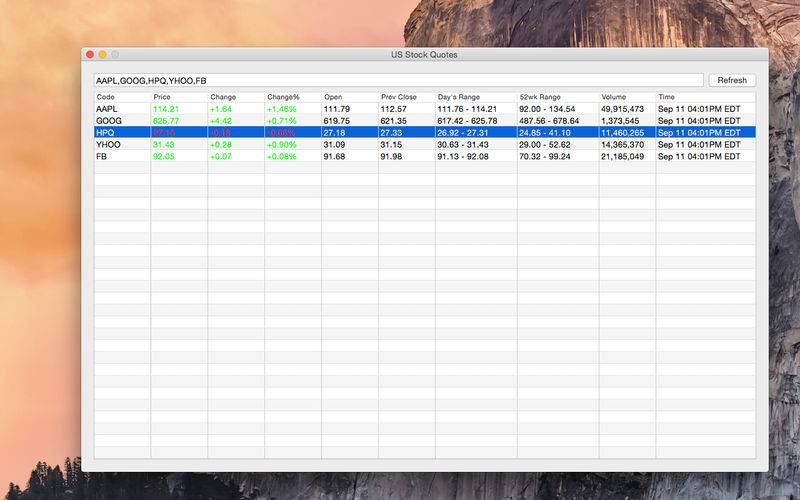Click YHOO change value +0.28

pos(221,144)
